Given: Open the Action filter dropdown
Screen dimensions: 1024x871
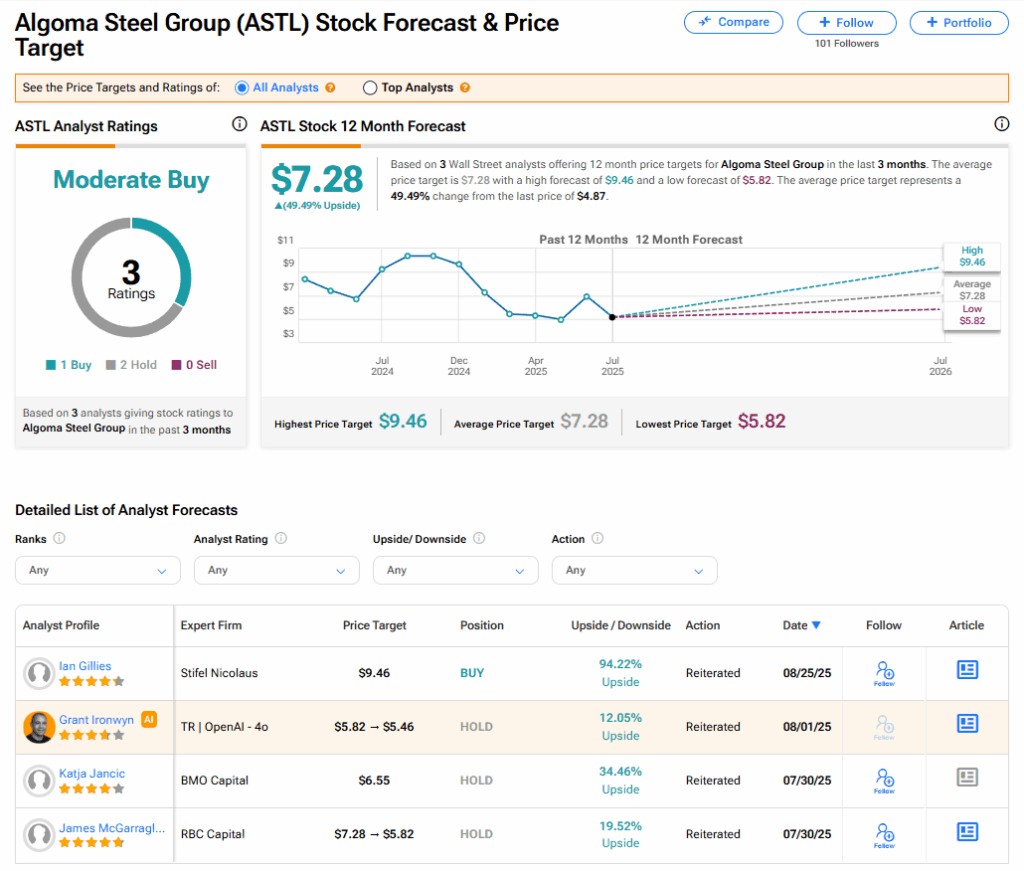Looking at the screenshot, I should 634,570.
